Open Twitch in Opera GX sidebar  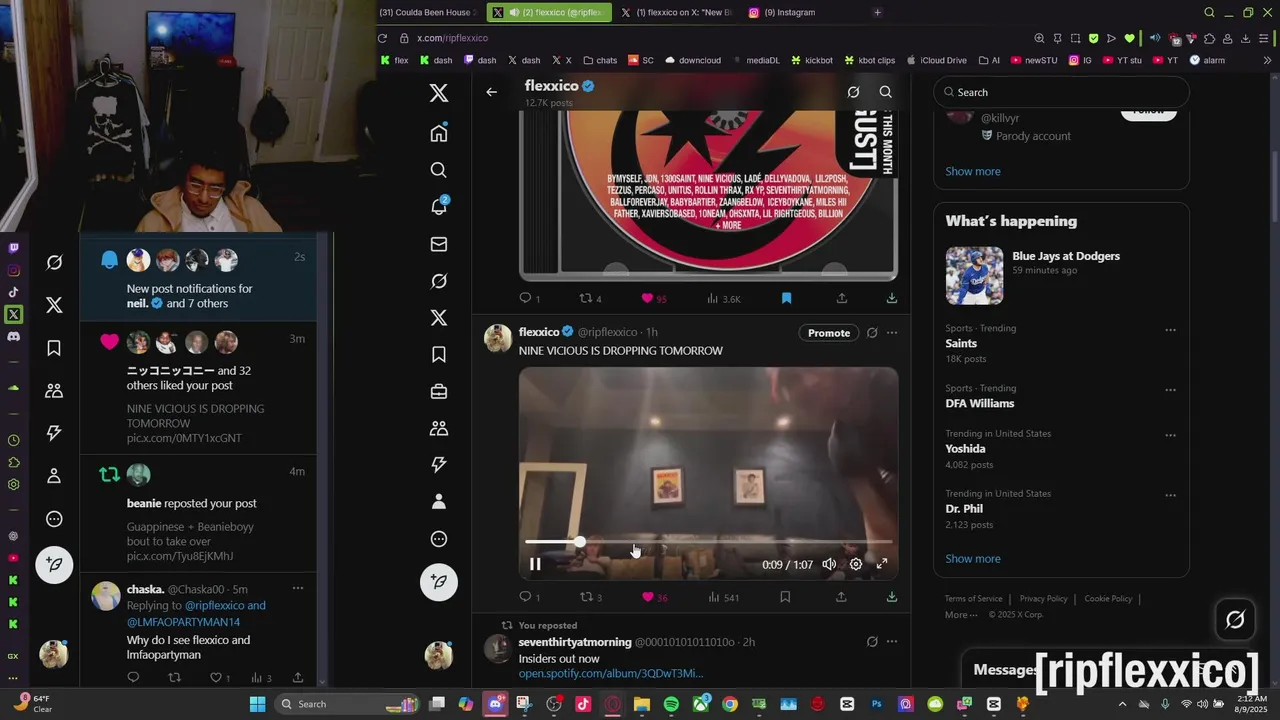point(13,248)
